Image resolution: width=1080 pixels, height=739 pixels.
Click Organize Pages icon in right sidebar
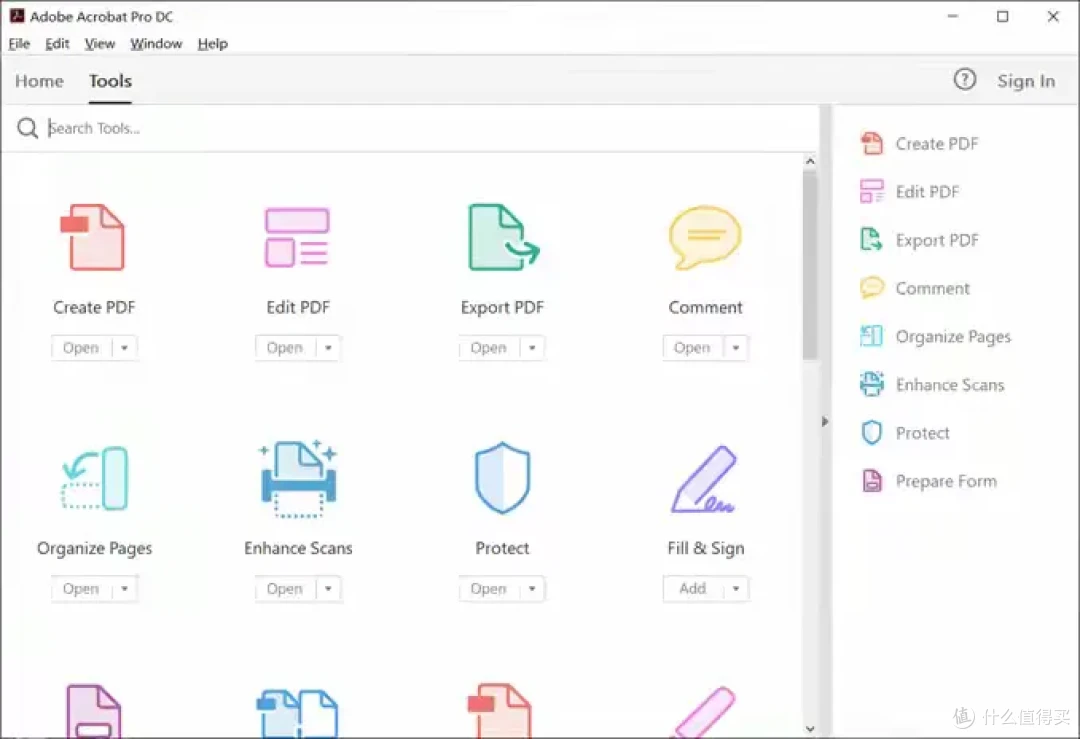click(872, 336)
